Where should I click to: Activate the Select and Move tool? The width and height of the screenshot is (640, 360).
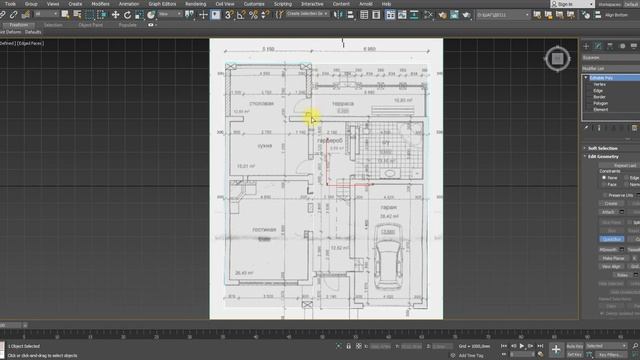(x=116, y=15)
